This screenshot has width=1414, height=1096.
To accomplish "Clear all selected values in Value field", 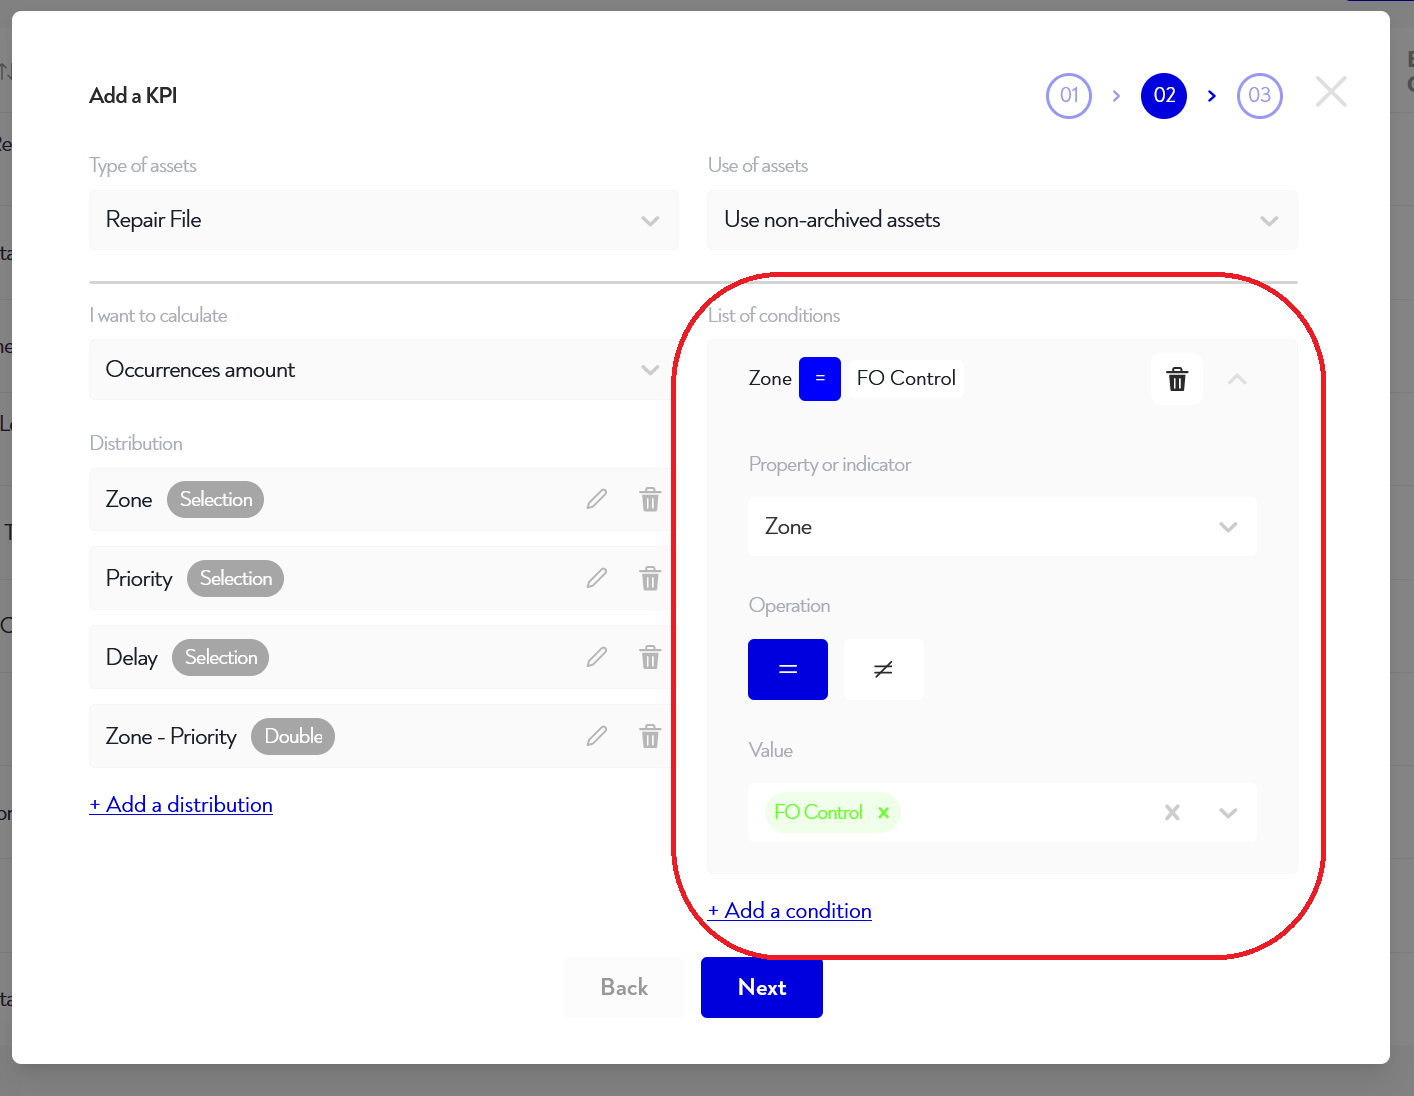I will click(1172, 812).
